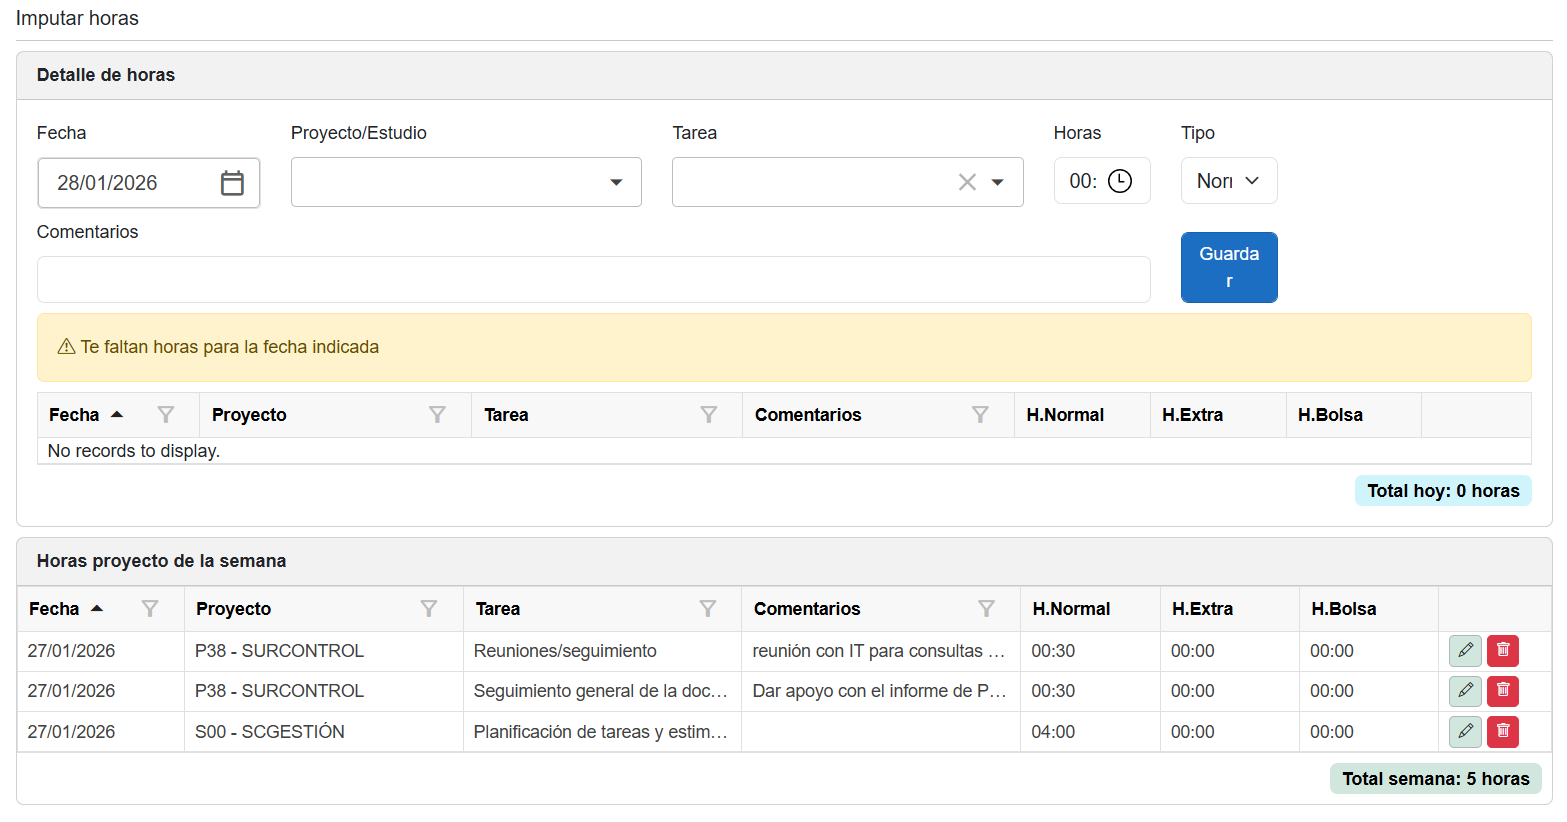Delete the Seguimiento general row
Screen dimensions: 1567x822
1502,691
